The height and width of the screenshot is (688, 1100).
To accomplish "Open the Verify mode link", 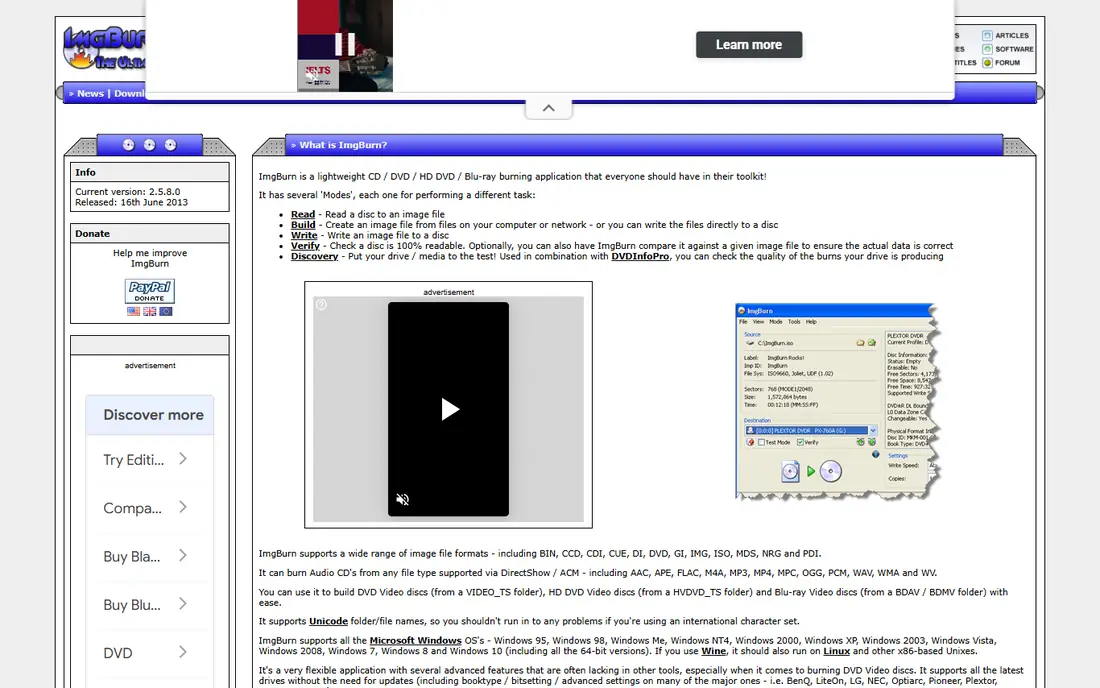I will [x=305, y=246].
